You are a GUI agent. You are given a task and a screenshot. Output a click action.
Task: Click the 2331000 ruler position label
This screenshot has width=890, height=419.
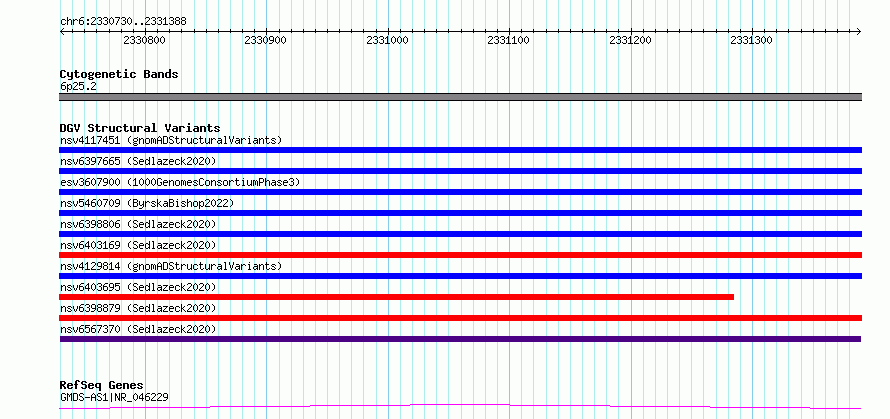[387, 41]
